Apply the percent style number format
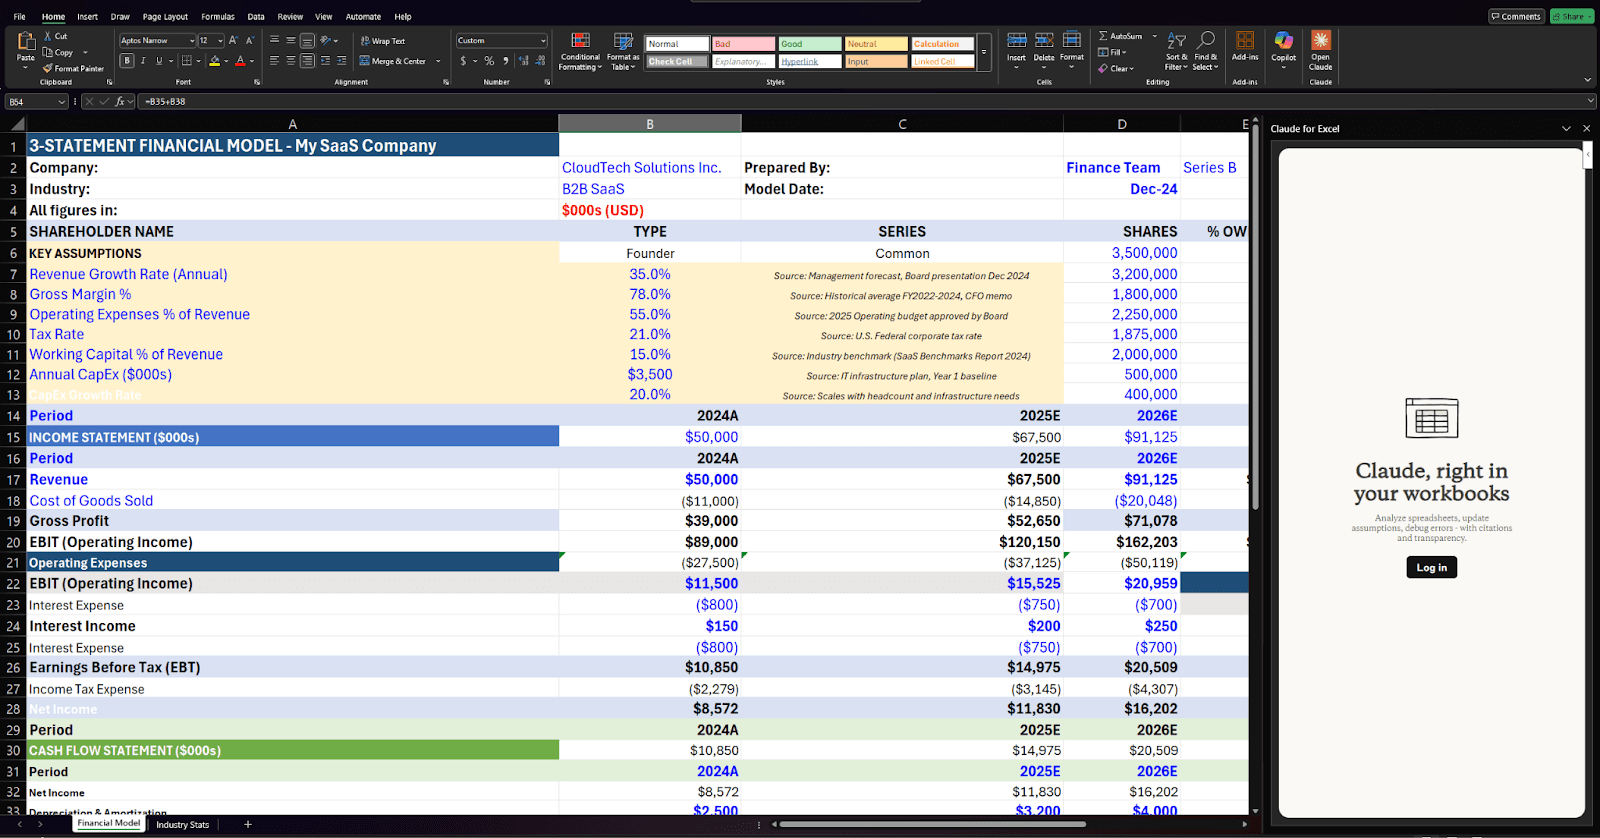Screen dimensions: 1600x838 (489, 61)
